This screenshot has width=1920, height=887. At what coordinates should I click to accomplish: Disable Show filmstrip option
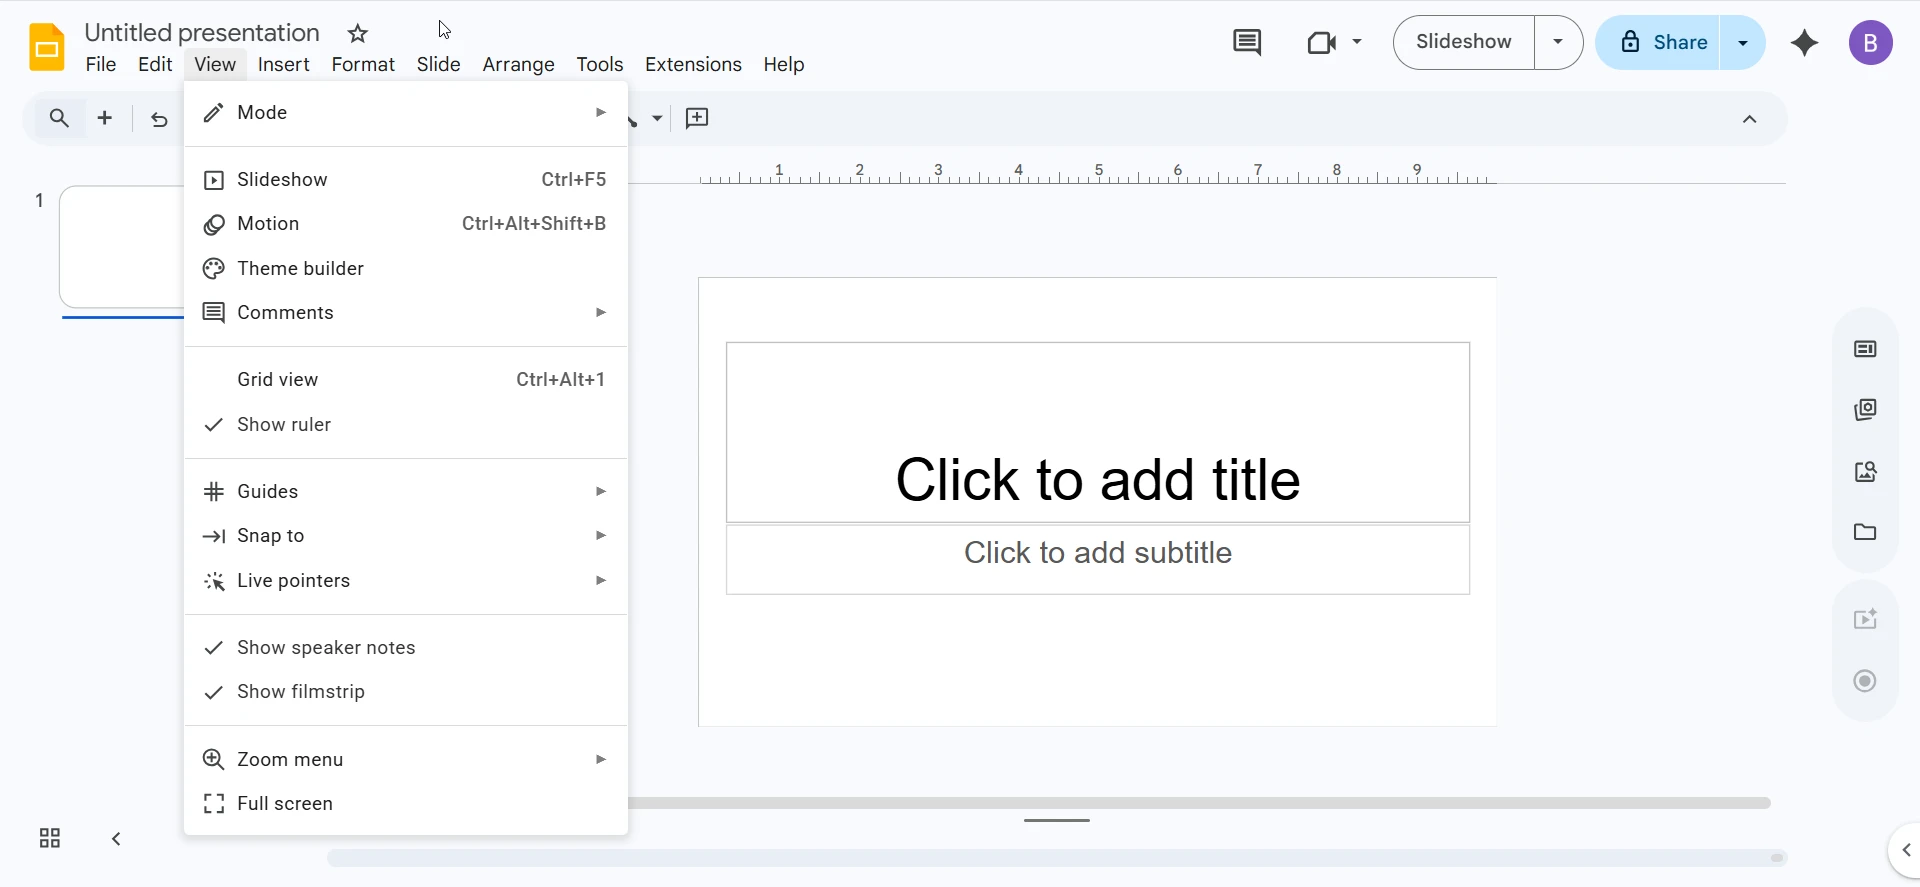click(x=300, y=692)
